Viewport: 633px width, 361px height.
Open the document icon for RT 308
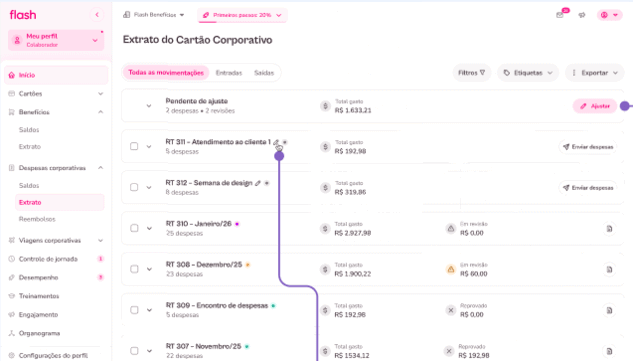609,269
